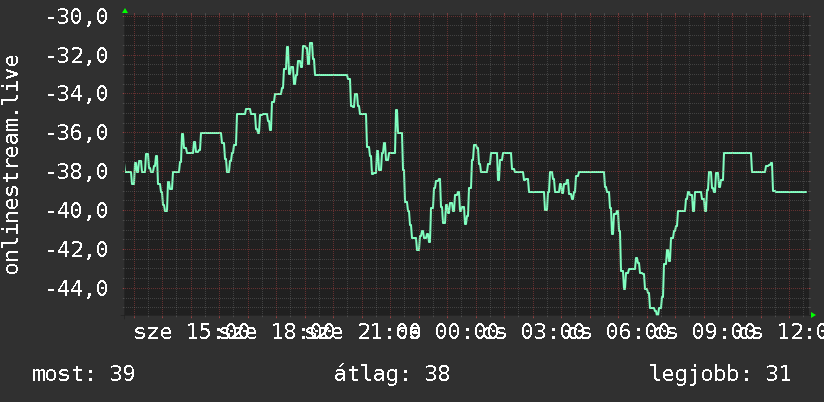824x402 pixels.
Task: Click the 09:00 time axis label
Action: point(723,332)
